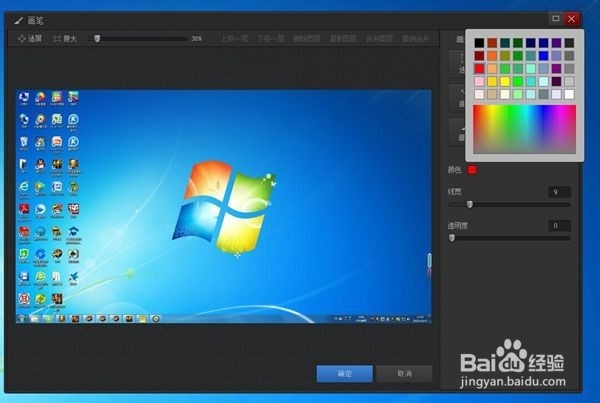Select the rust brown swatch beside black
Image resolution: width=600 pixels, height=403 pixels.
[x=492, y=43]
